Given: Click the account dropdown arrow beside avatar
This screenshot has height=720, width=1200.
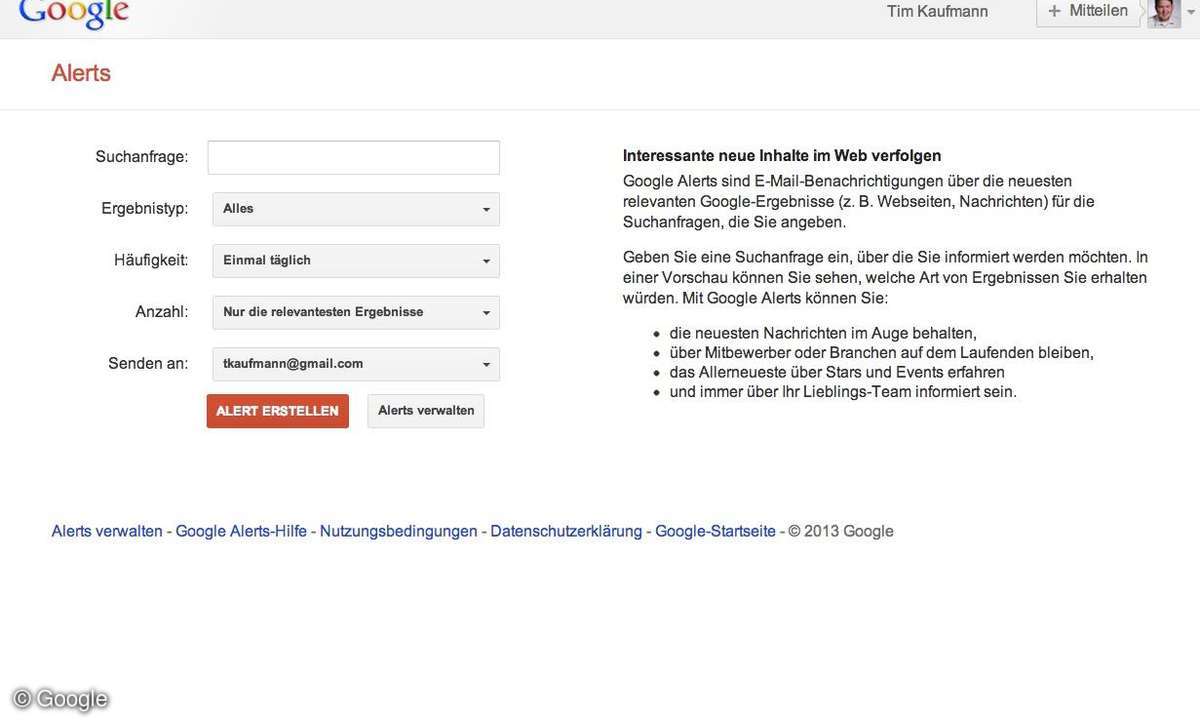Looking at the screenshot, I should 1190,13.
